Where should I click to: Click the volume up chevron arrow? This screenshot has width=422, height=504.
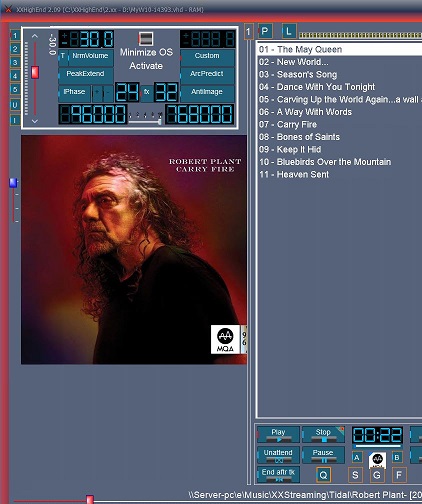(x=35, y=36)
